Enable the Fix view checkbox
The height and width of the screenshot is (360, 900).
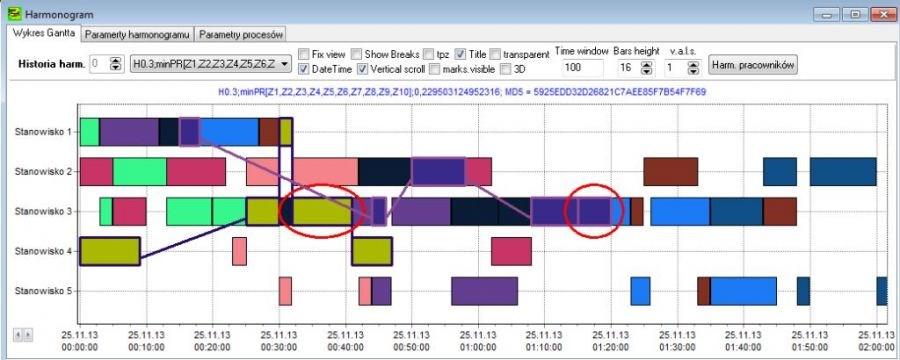(304, 55)
